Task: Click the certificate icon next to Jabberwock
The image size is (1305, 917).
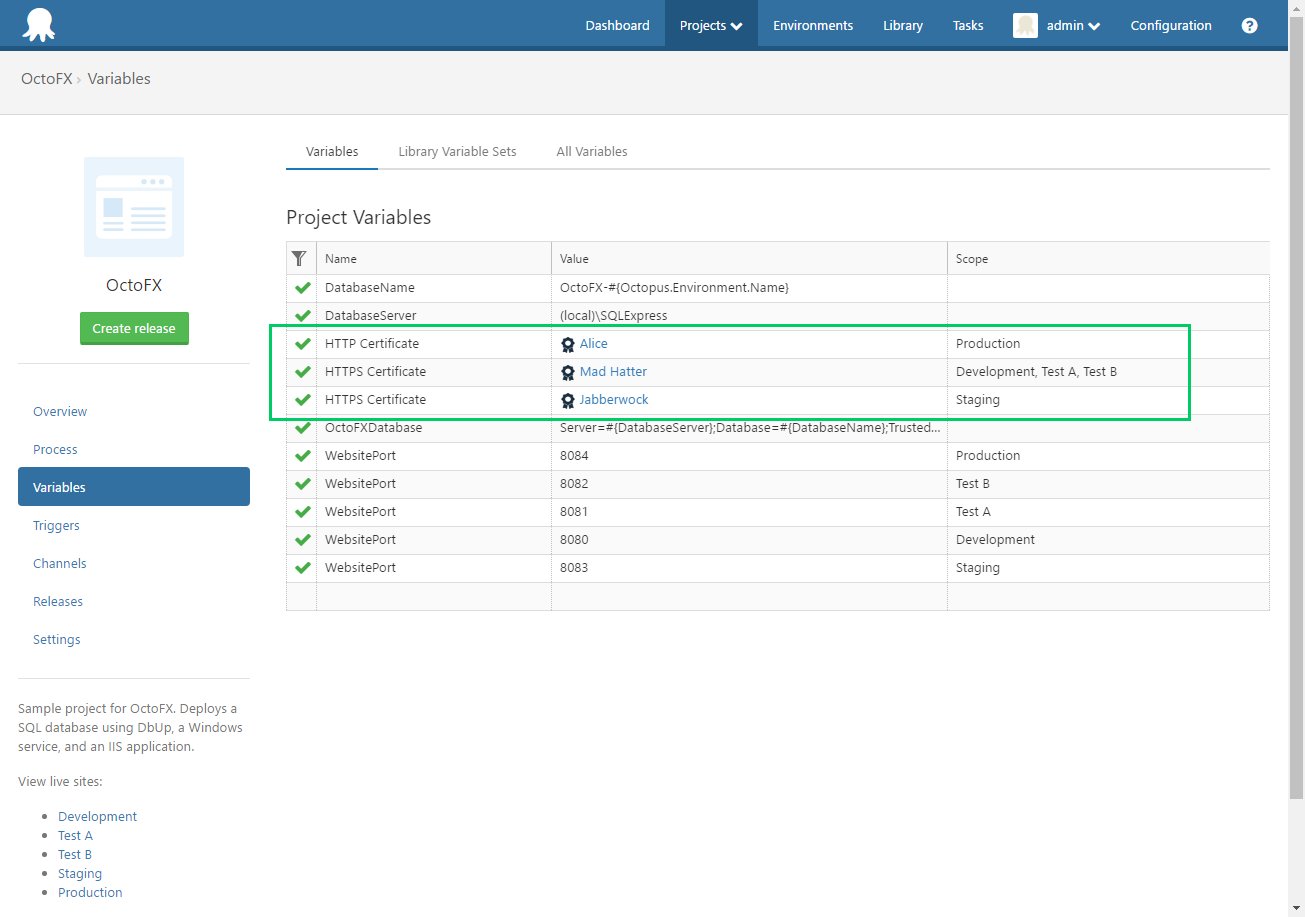Action: point(569,399)
